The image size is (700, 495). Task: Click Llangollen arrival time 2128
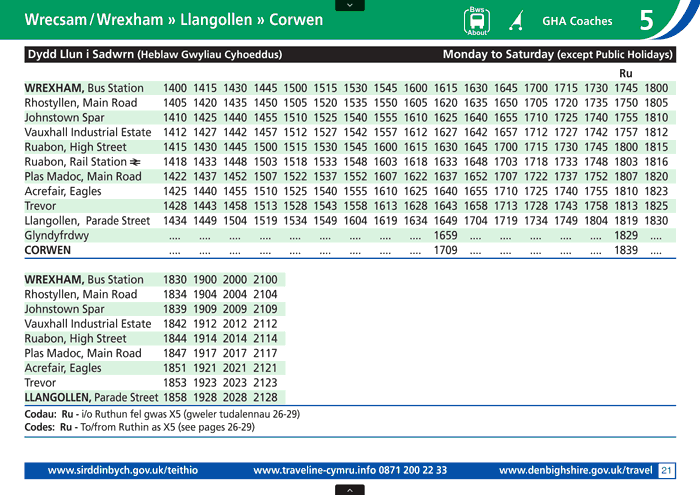[x=265, y=397]
